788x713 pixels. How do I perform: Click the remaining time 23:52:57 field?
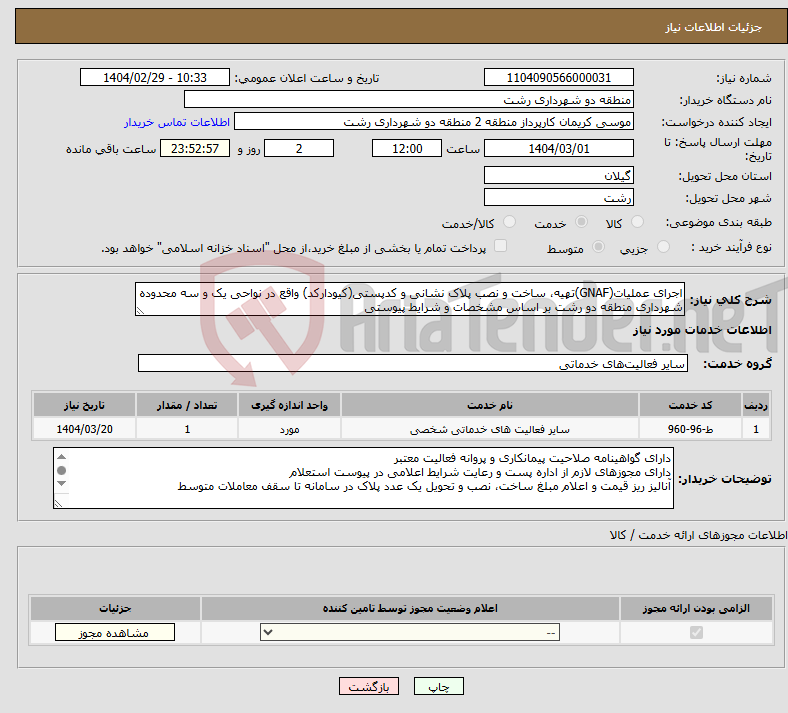pyautogui.click(x=195, y=148)
